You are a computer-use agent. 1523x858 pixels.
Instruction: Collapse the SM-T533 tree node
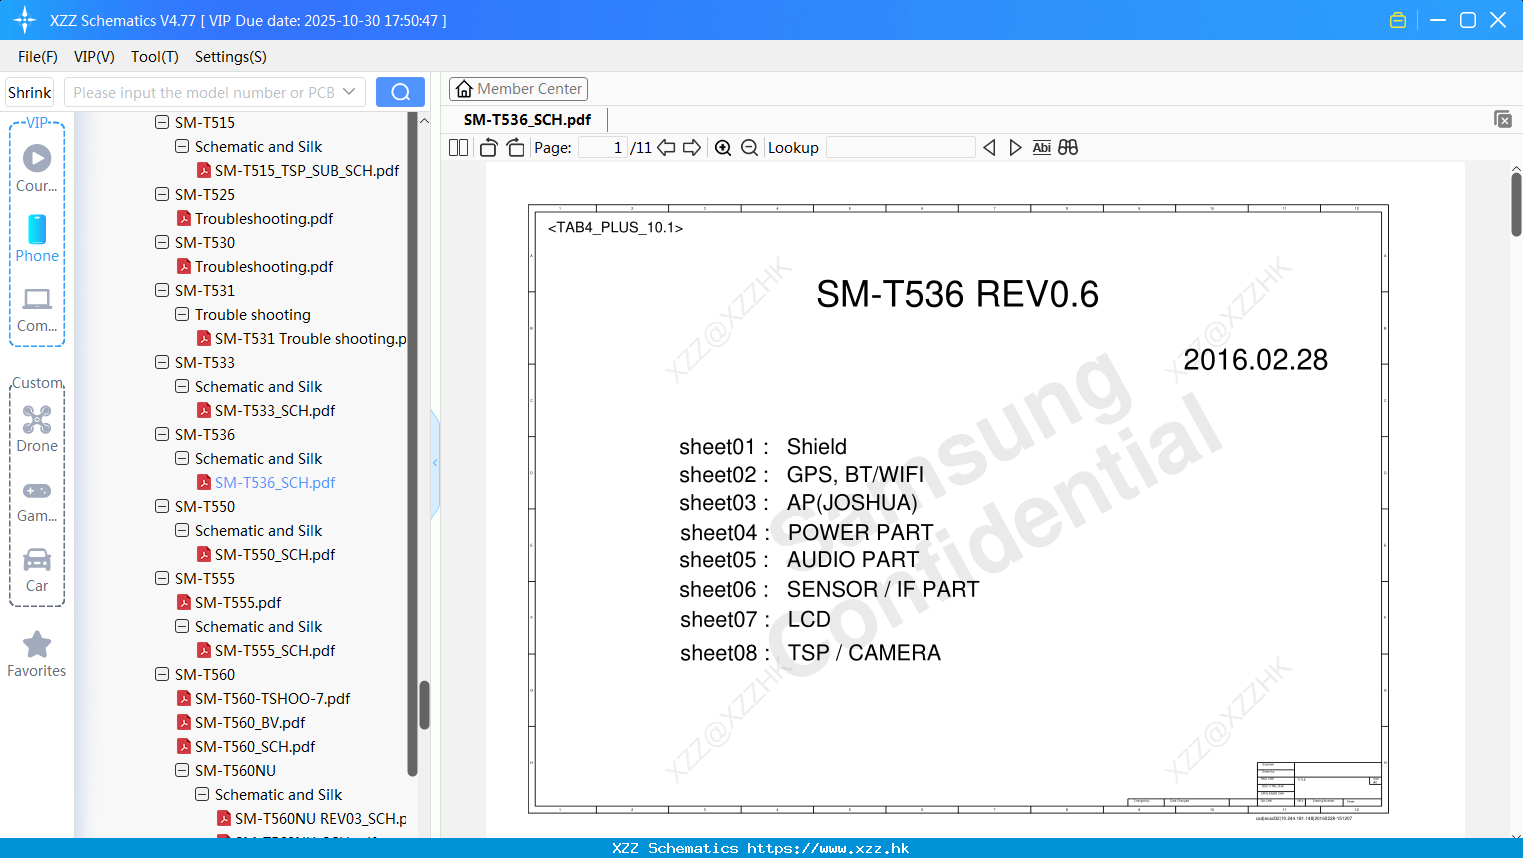[x=162, y=362]
